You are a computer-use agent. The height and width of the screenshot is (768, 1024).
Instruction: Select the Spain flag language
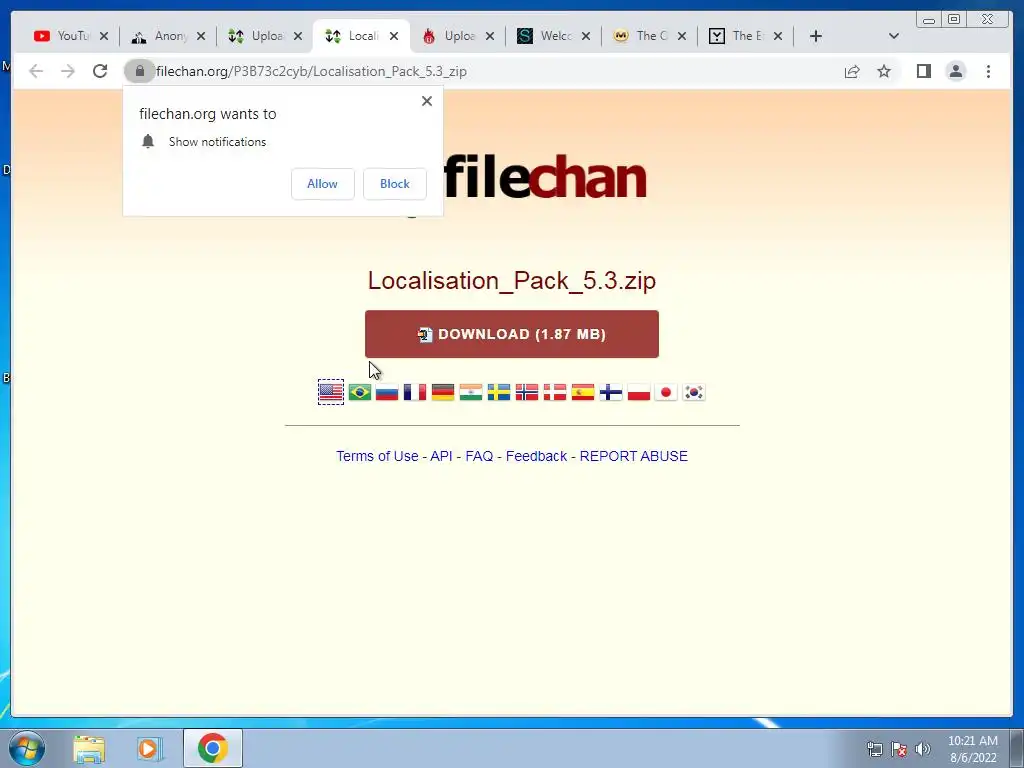tap(583, 392)
